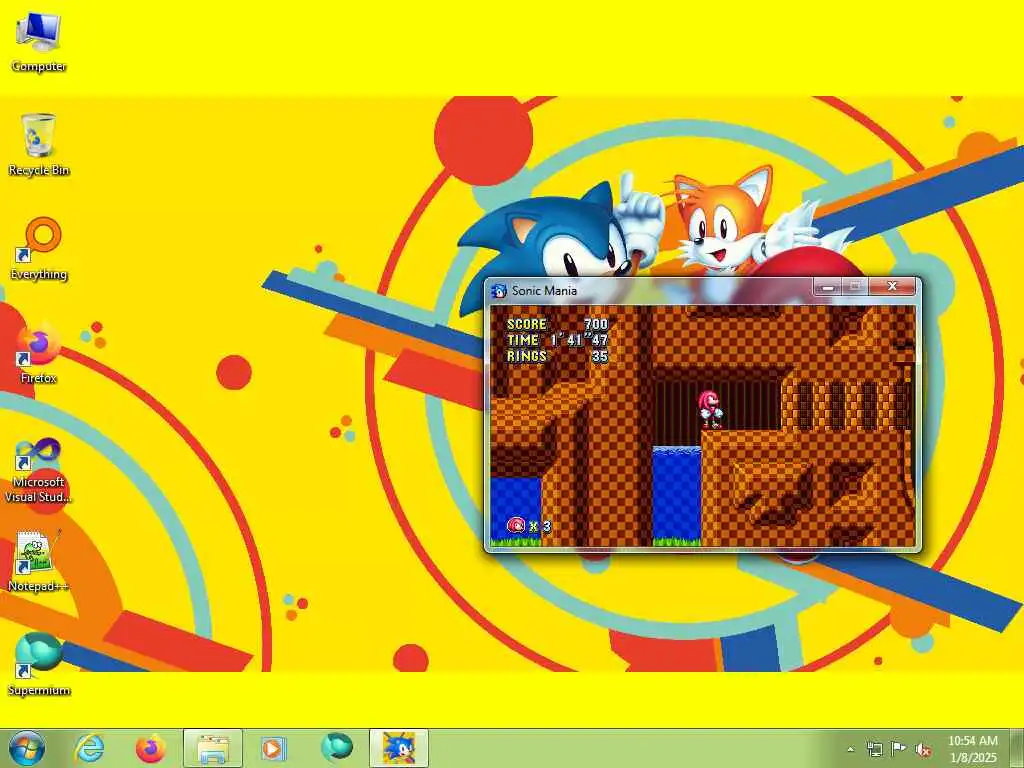Click the Show Desktop strip on taskbar

(x=1017, y=748)
